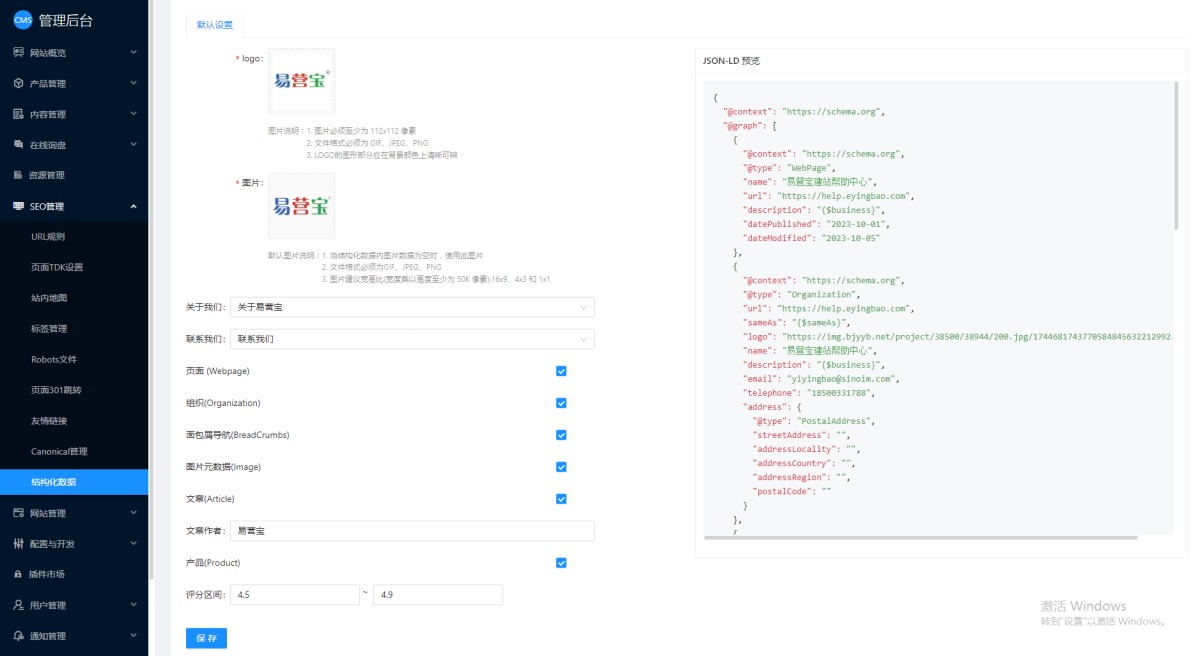The width and height of the screenshot is (1200, 656).
Task: Click the 保存 button
Action: (x=206, y=638)
